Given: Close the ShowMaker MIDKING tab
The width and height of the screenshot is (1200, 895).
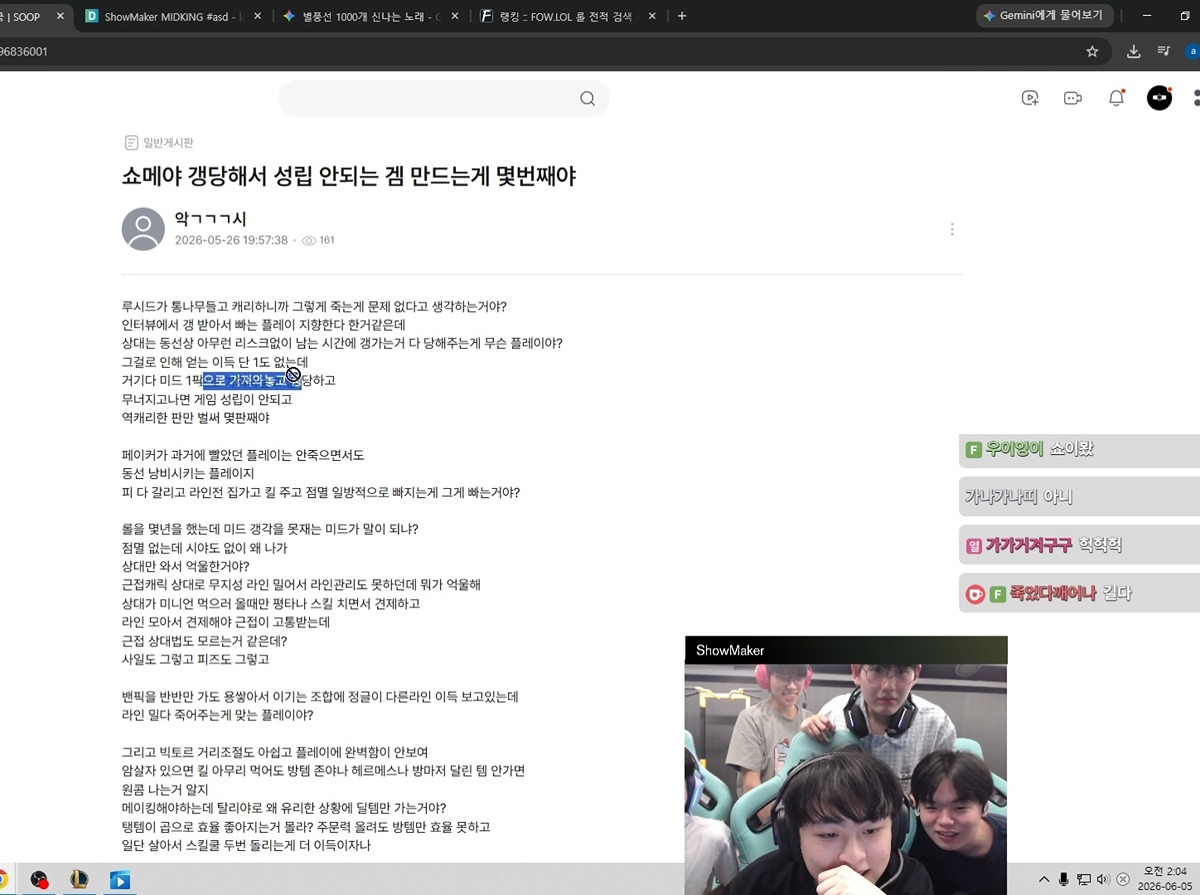Looking at the screenshot, I should click(258, 17).
